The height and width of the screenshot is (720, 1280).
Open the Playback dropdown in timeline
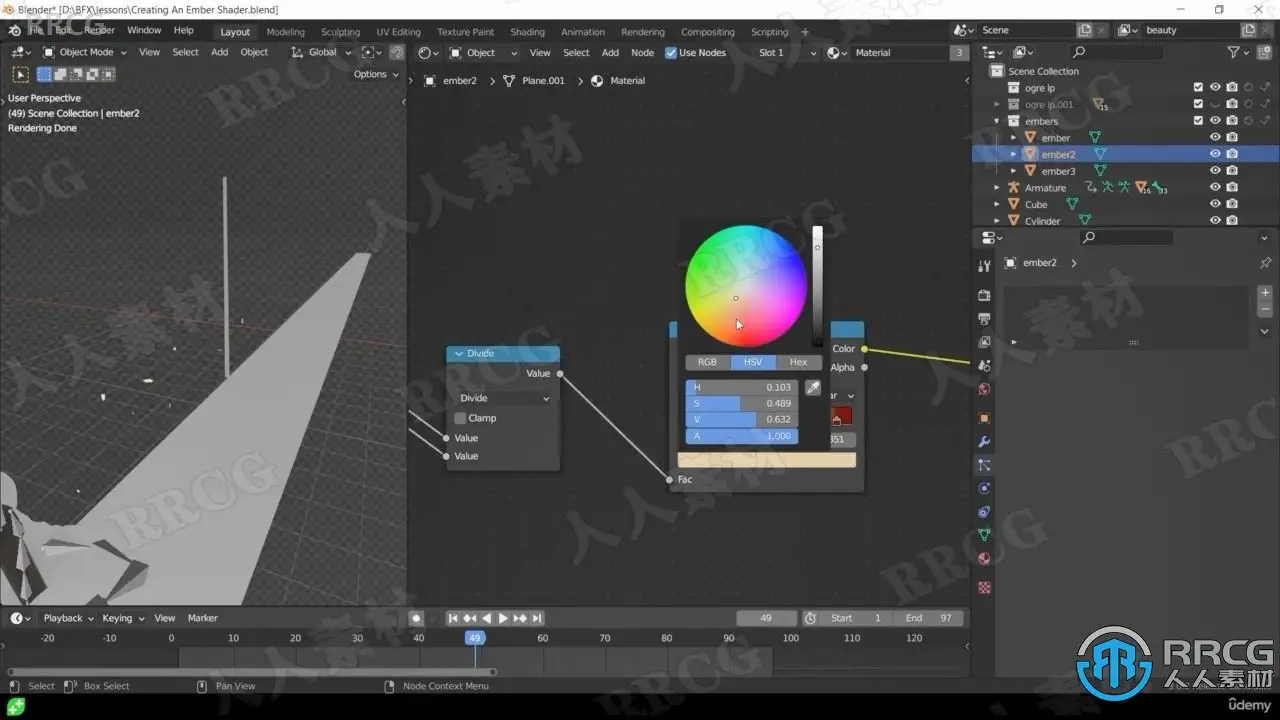point(68,618)
